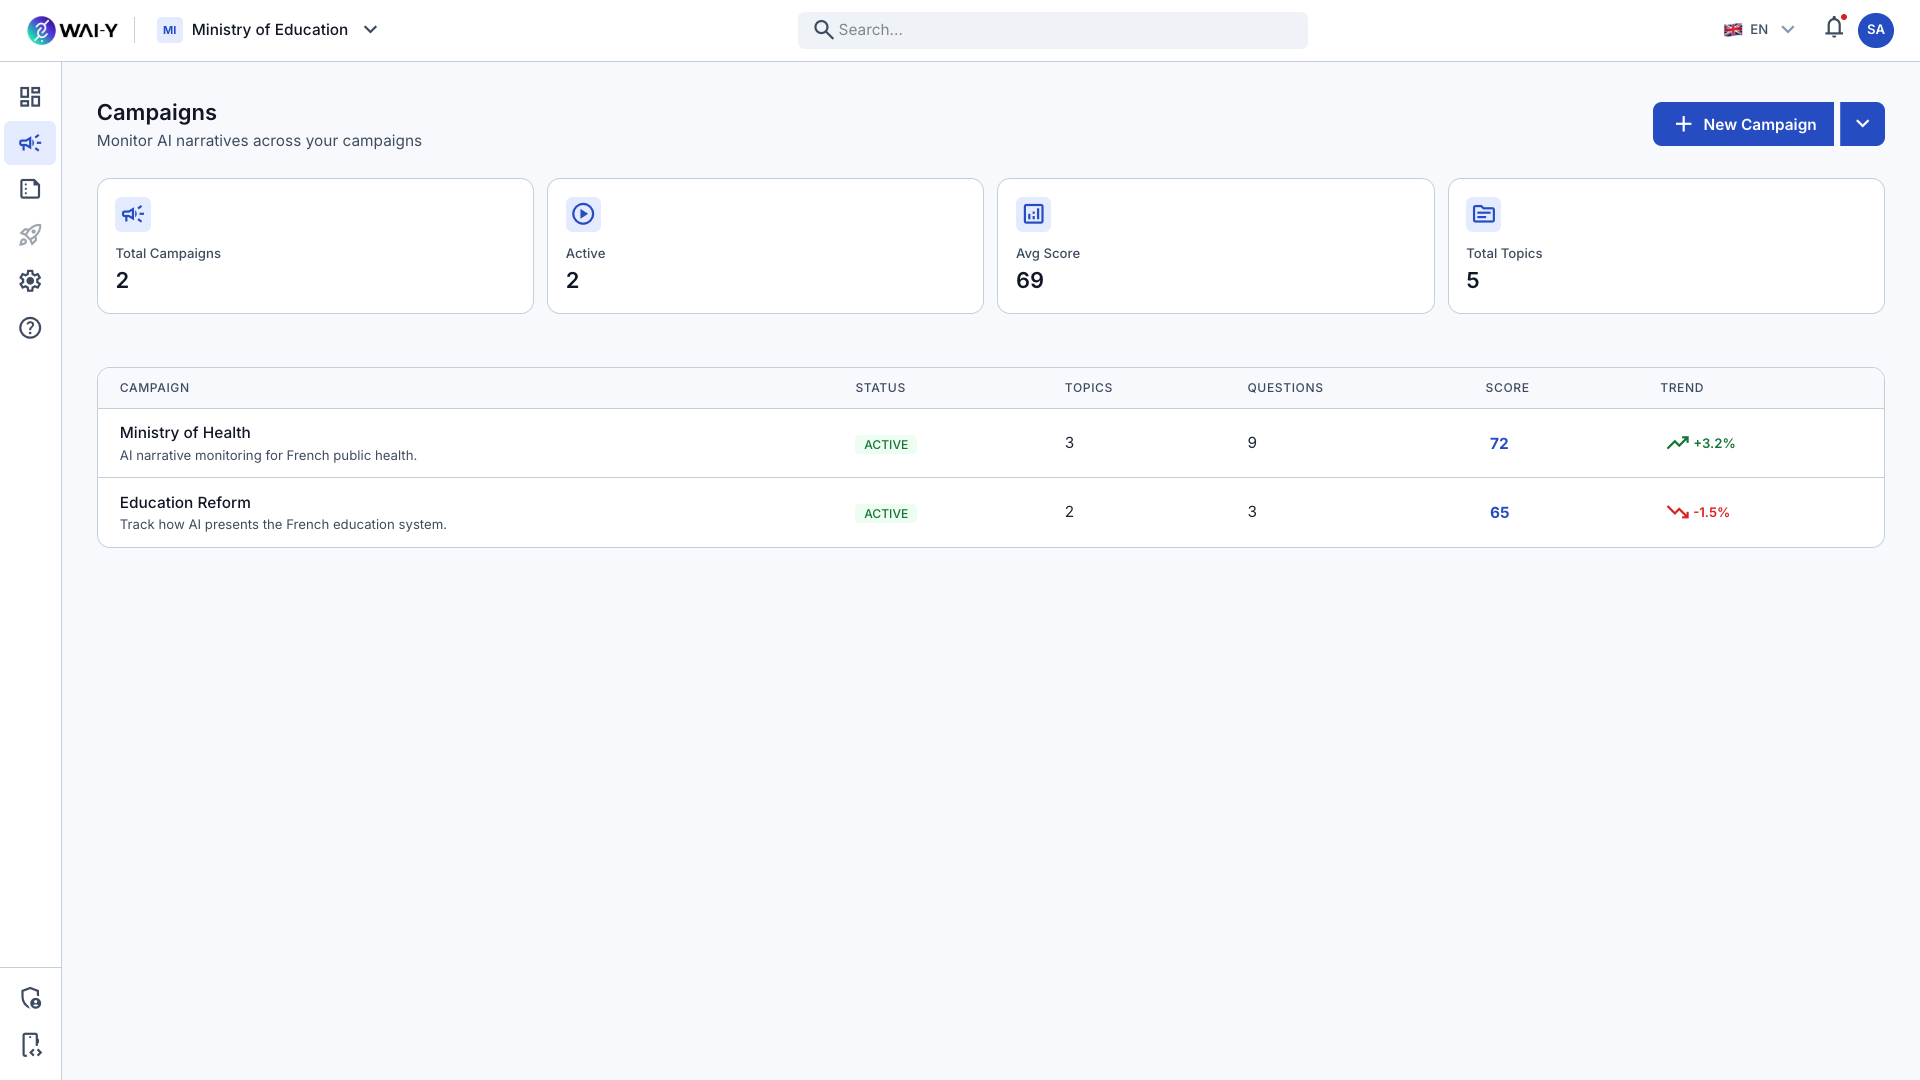
Task: Click inside the Search field
Action: (1052, 30)
